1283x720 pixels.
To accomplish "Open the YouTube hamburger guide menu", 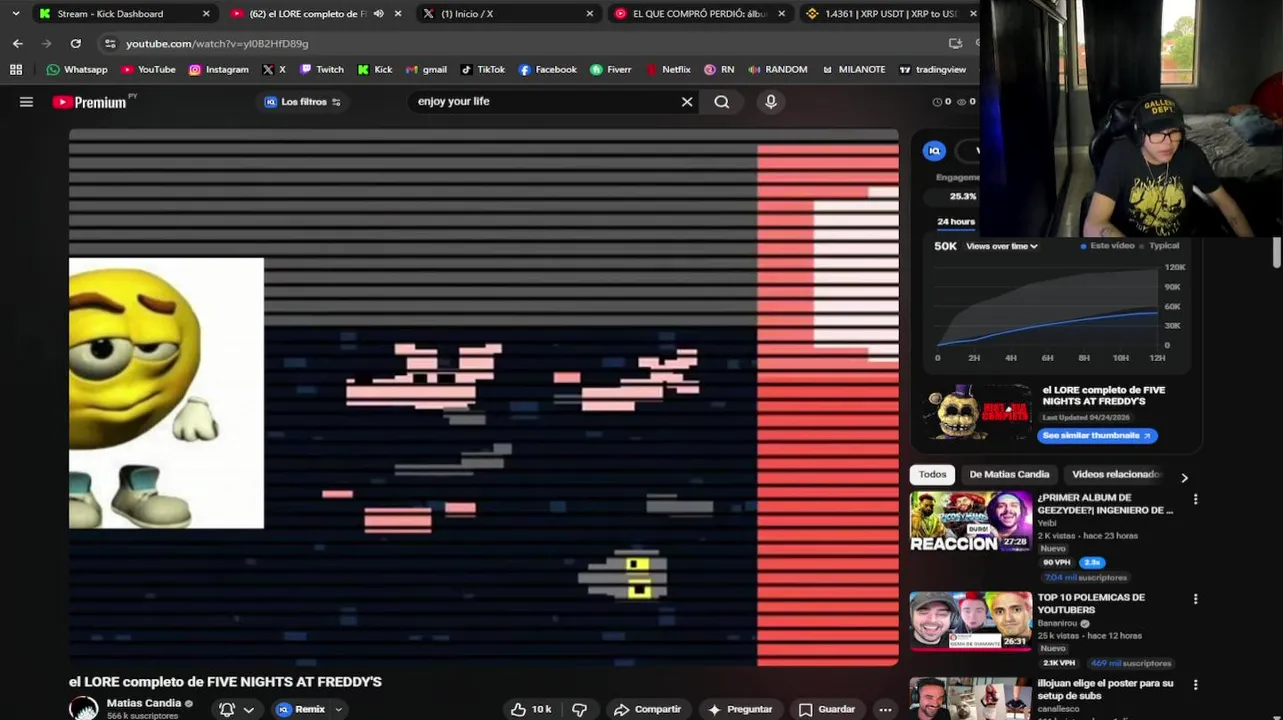I will pos(27,102).
